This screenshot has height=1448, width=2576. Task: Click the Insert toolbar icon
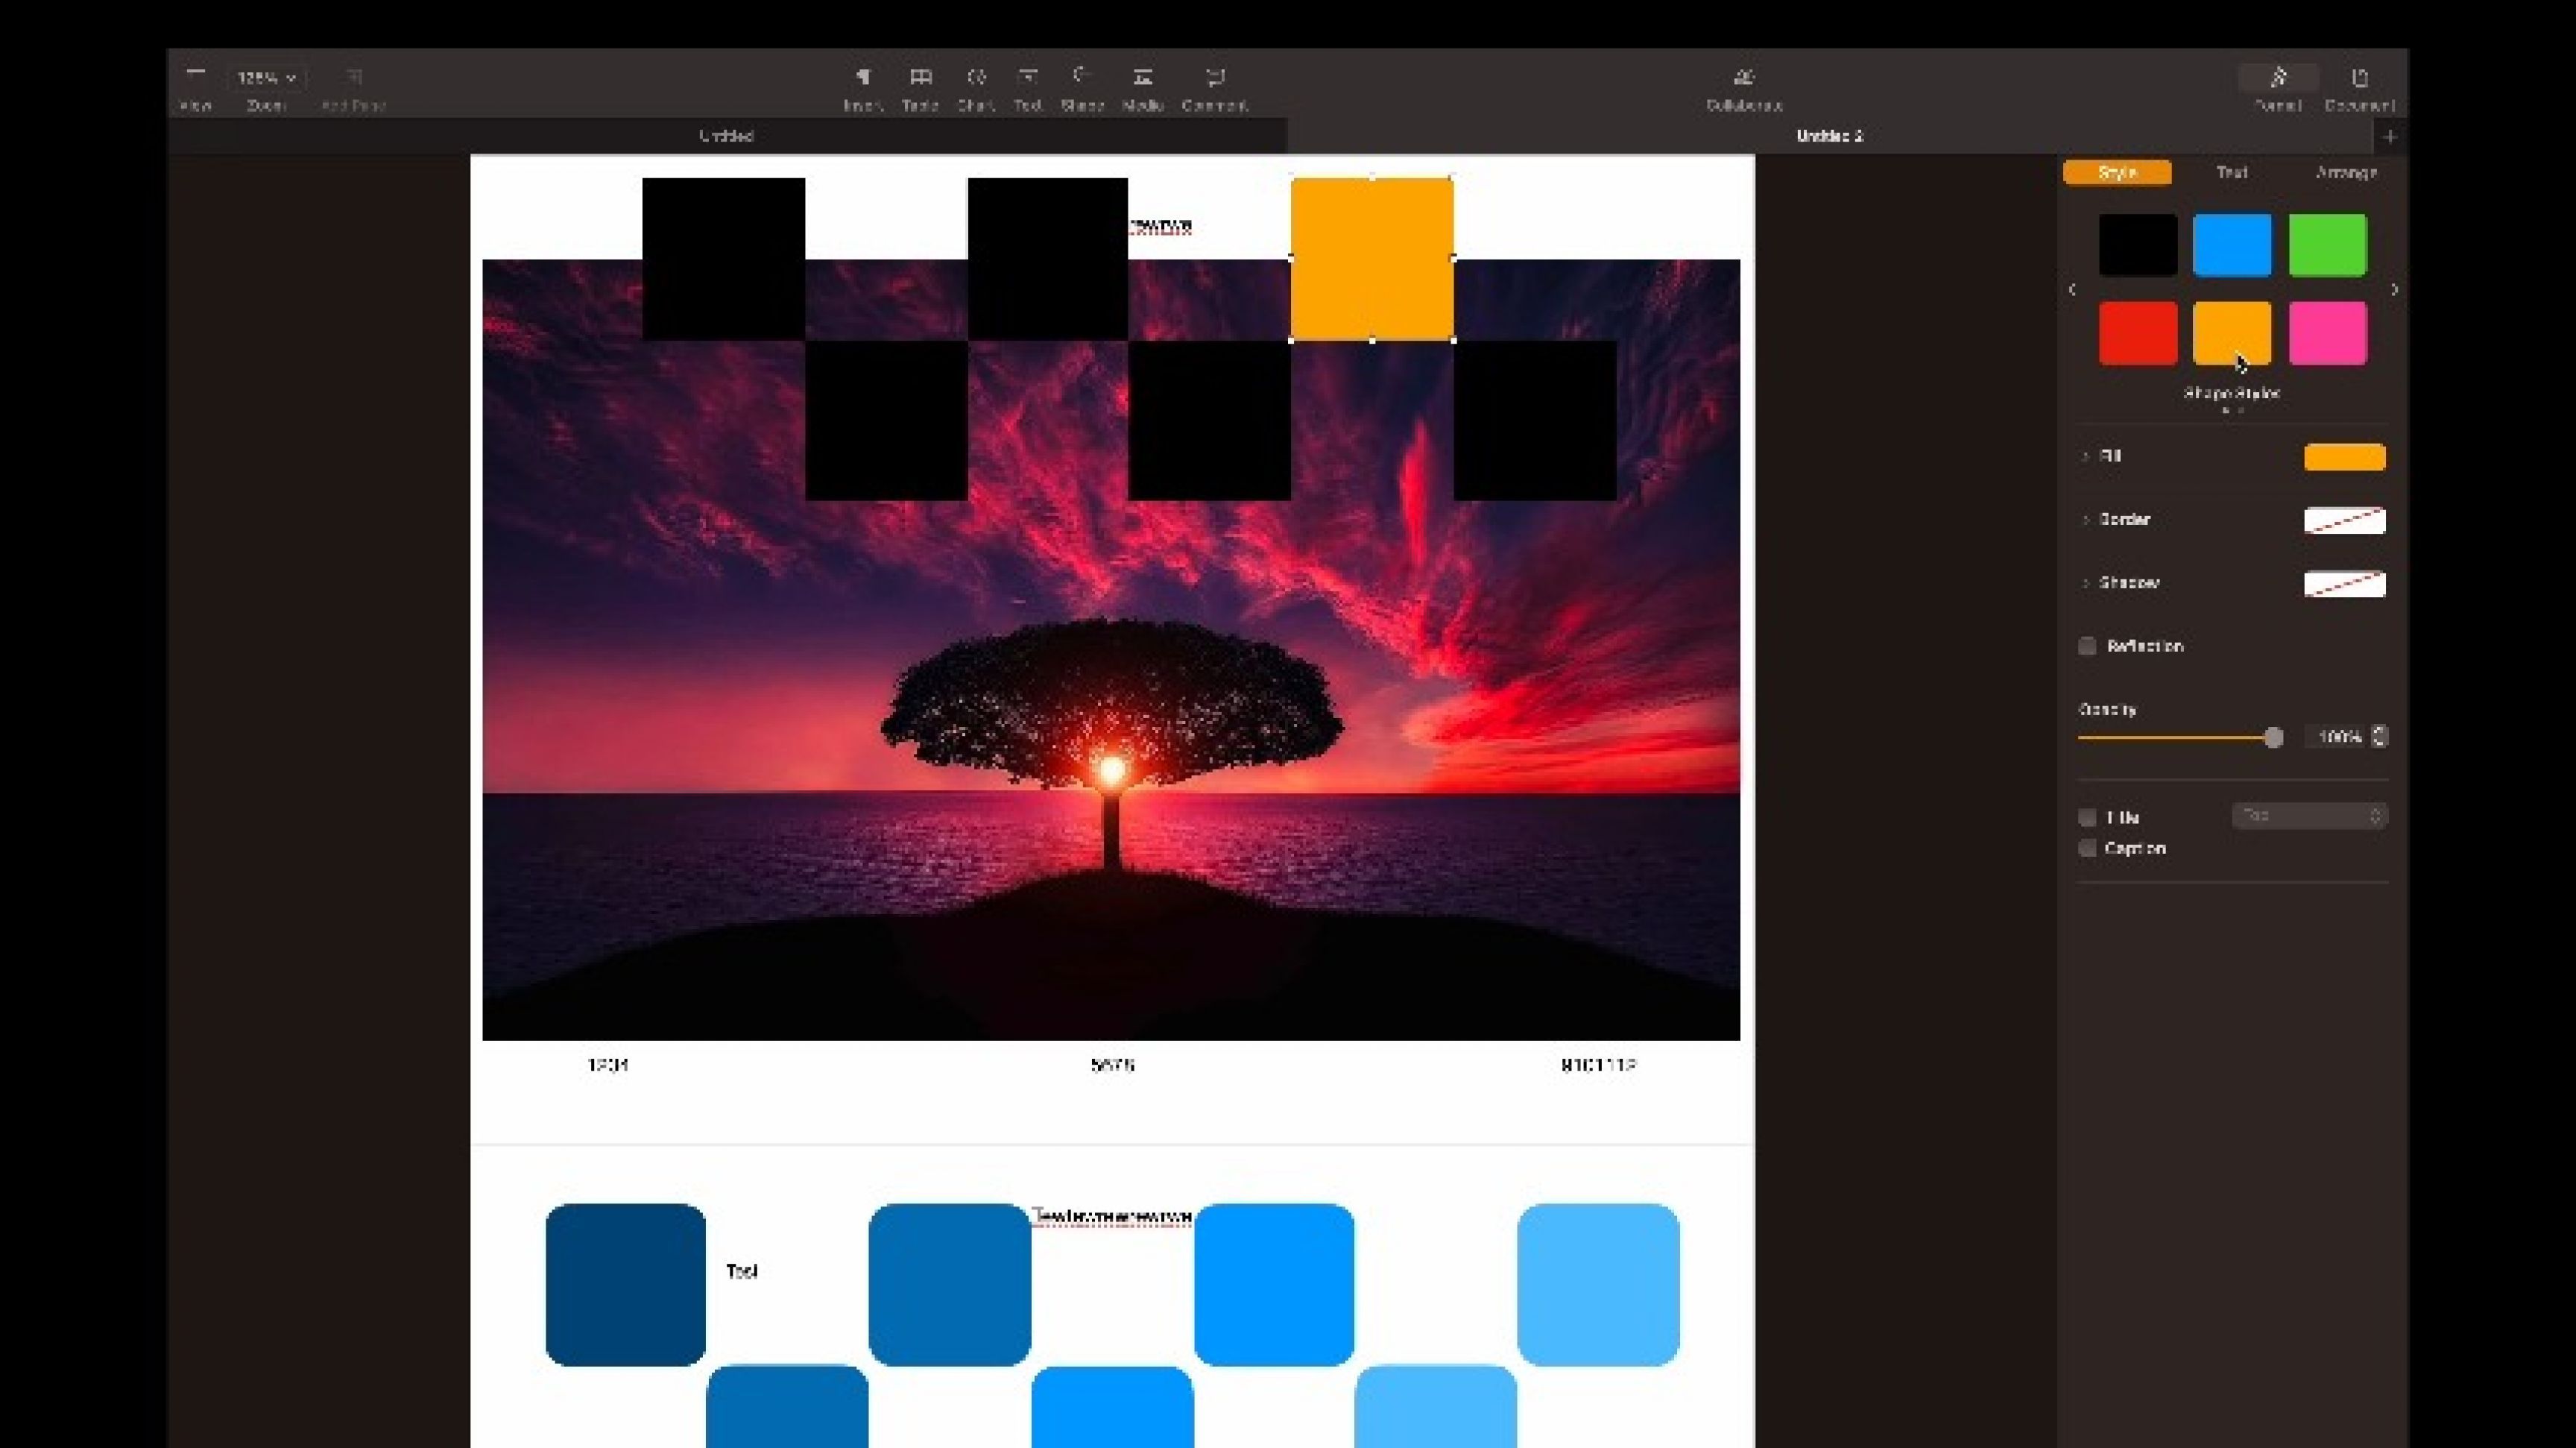[x=863, y=77]
